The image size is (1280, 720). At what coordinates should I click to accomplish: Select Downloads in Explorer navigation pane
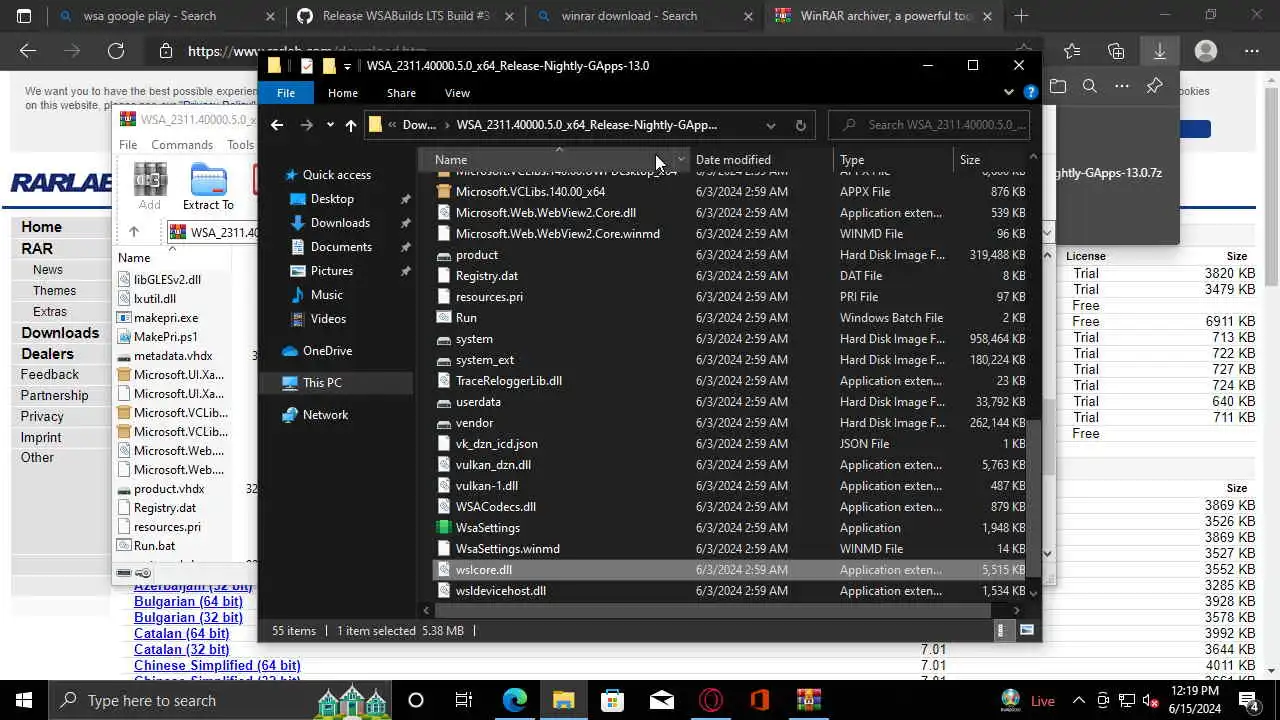click(x=340, y=223)
